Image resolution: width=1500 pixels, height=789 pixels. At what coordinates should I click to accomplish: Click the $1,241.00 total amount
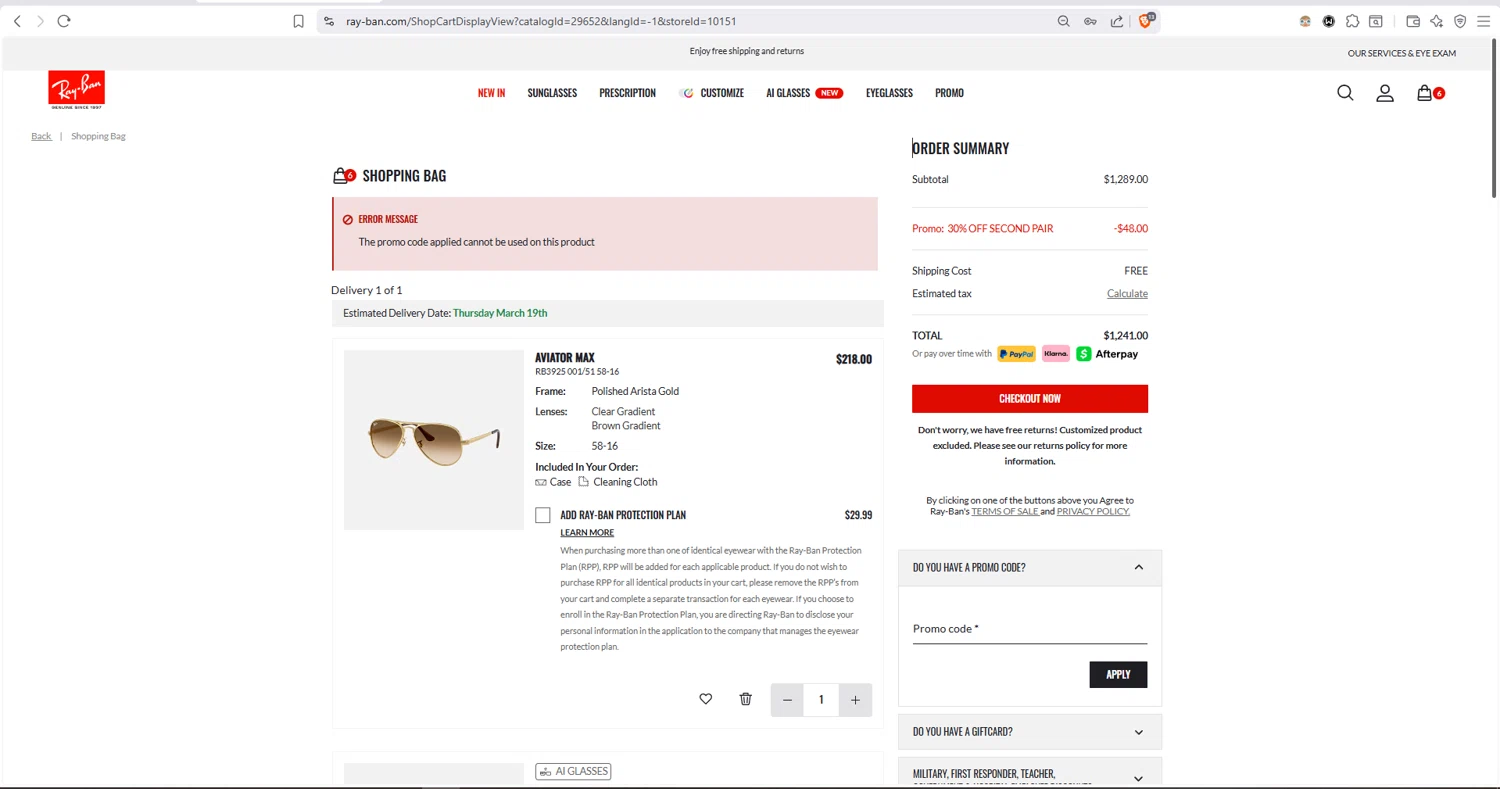(1126, 335)
